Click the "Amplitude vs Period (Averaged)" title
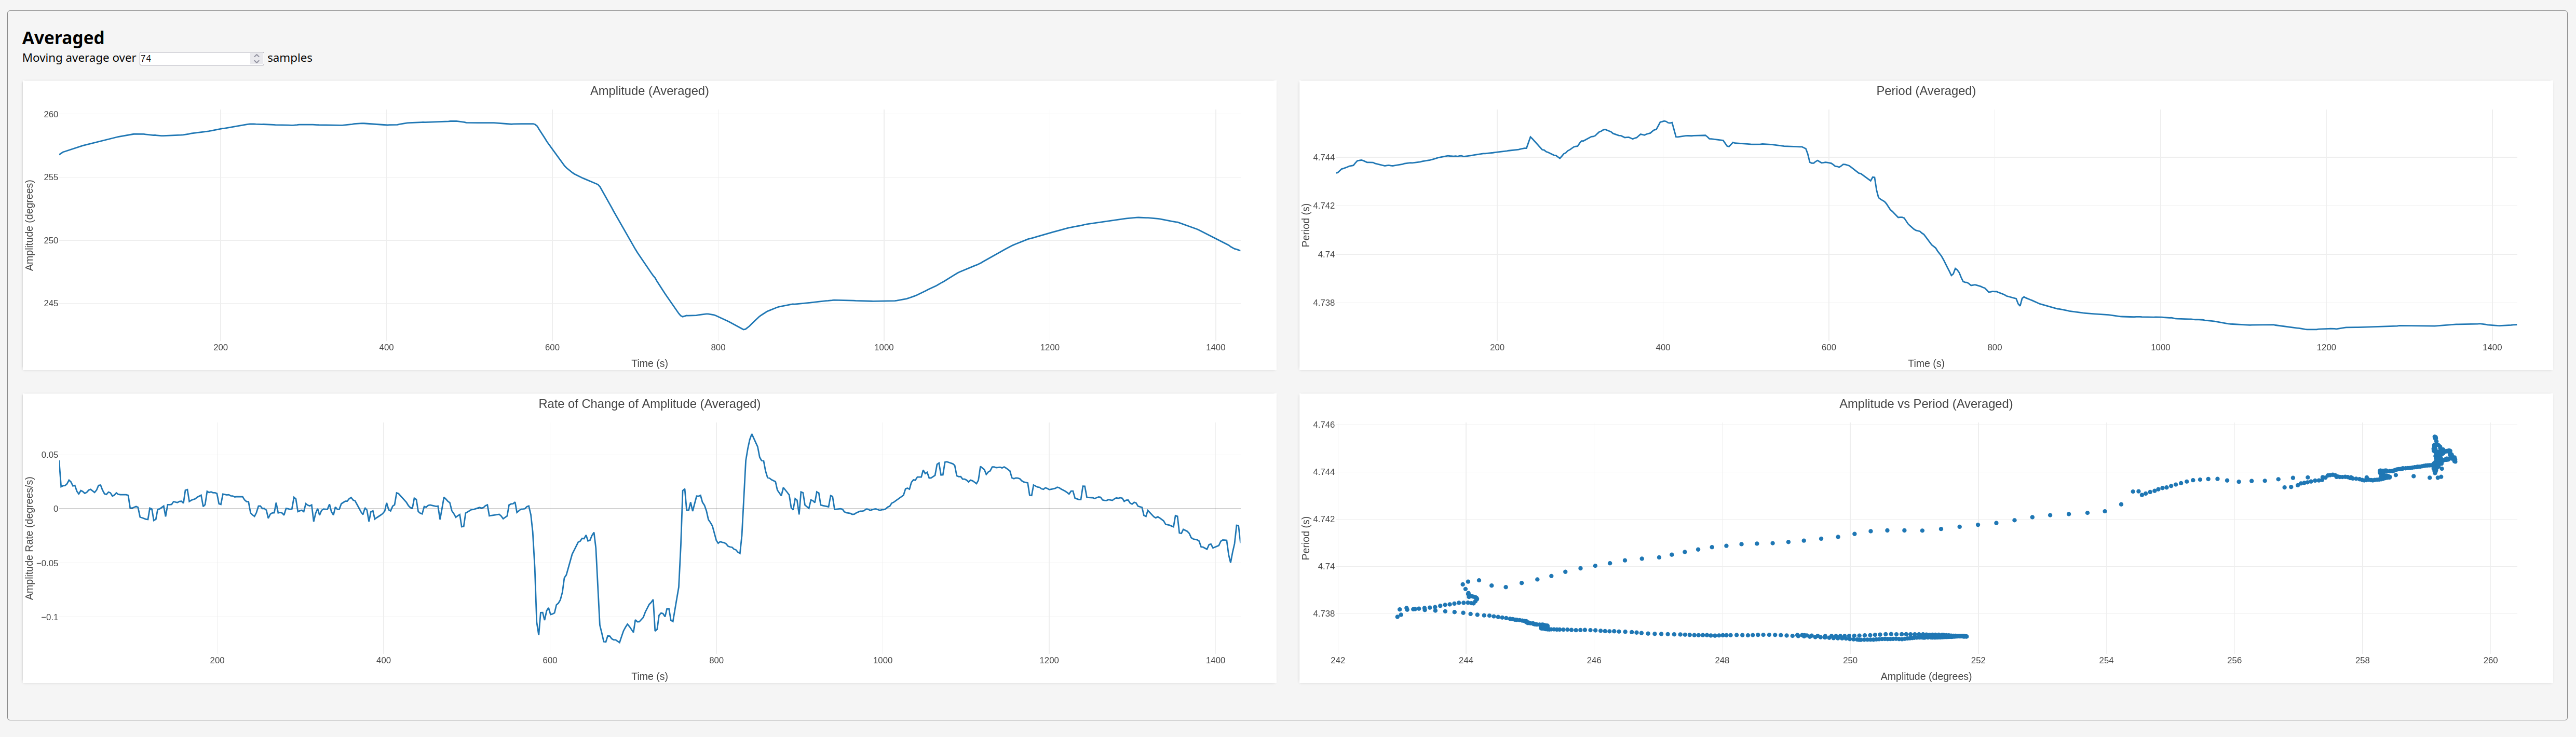This screenshot has width=2576, height=737. pos(1925,404)
